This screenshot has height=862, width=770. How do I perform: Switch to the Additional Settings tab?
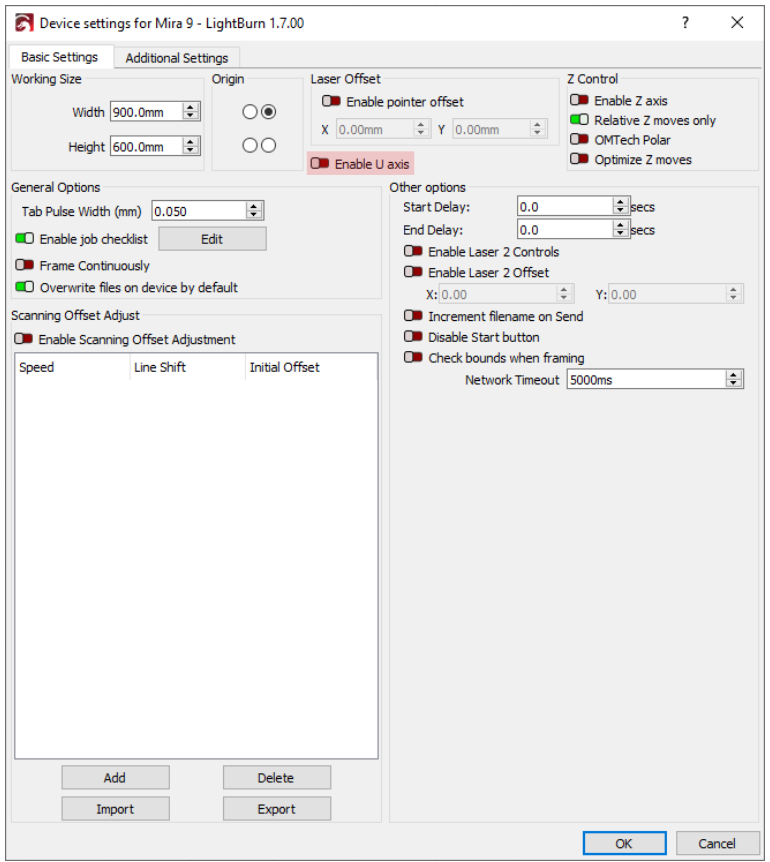click(176, 58)
